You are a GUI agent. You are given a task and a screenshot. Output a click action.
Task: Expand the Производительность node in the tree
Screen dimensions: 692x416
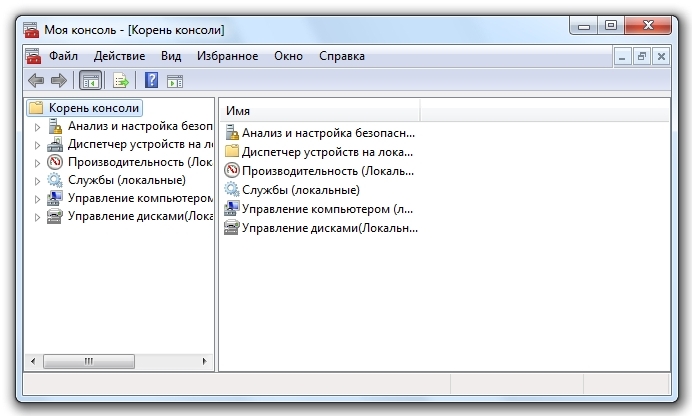tap(38, 163)
